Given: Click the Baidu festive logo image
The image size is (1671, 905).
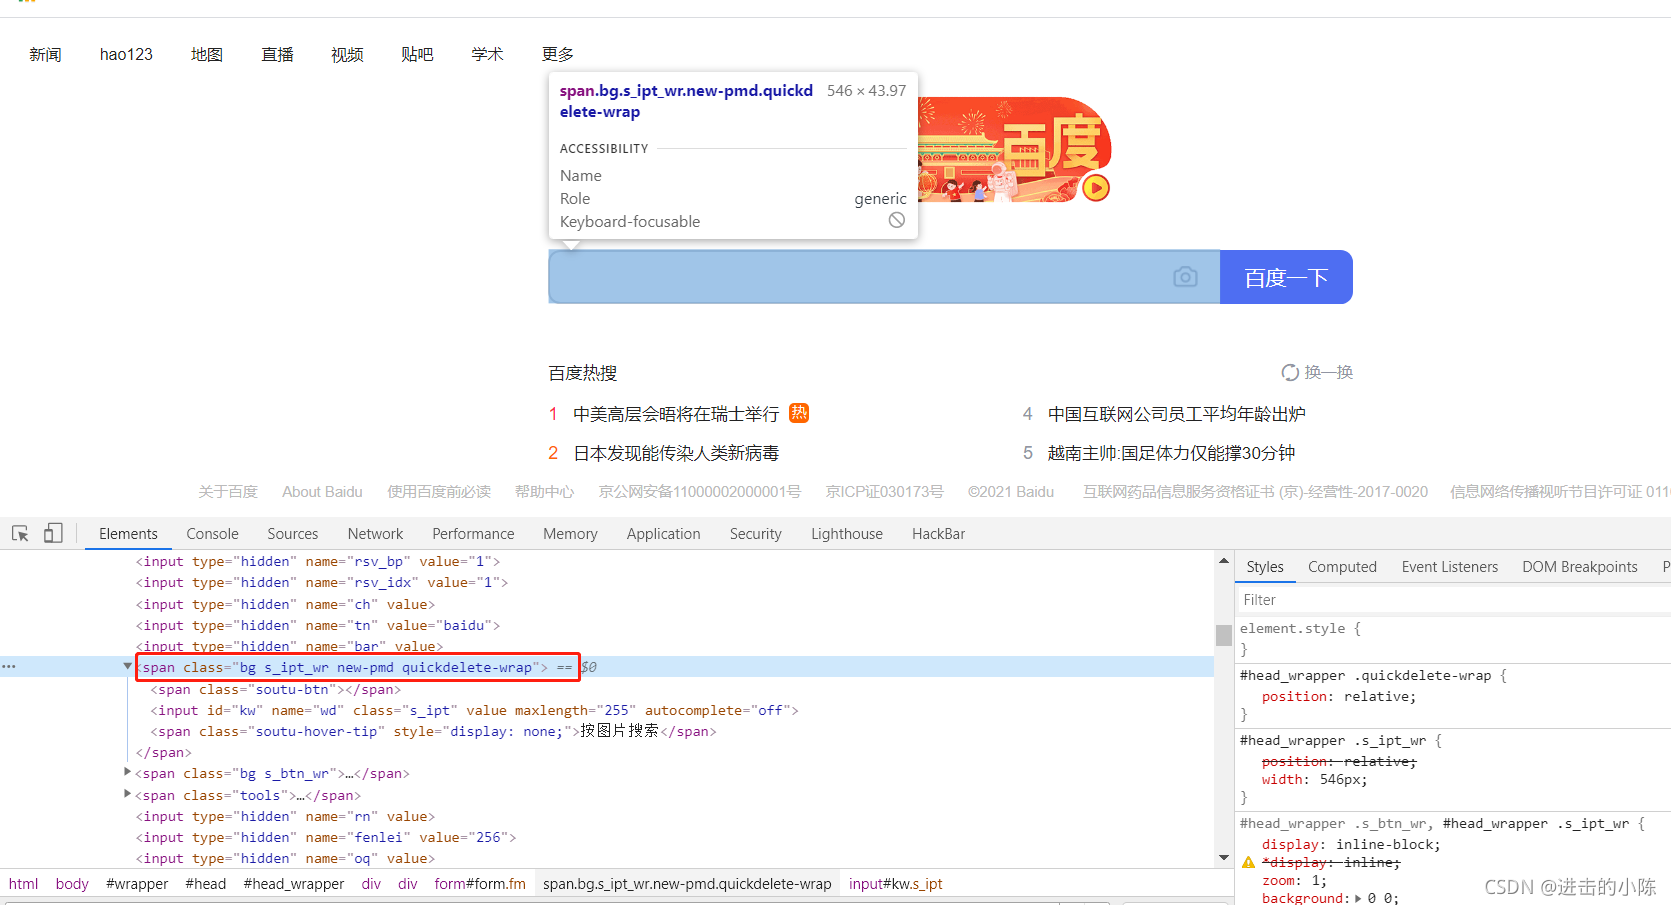Looking at the screenshot, I should [1014, 150].
